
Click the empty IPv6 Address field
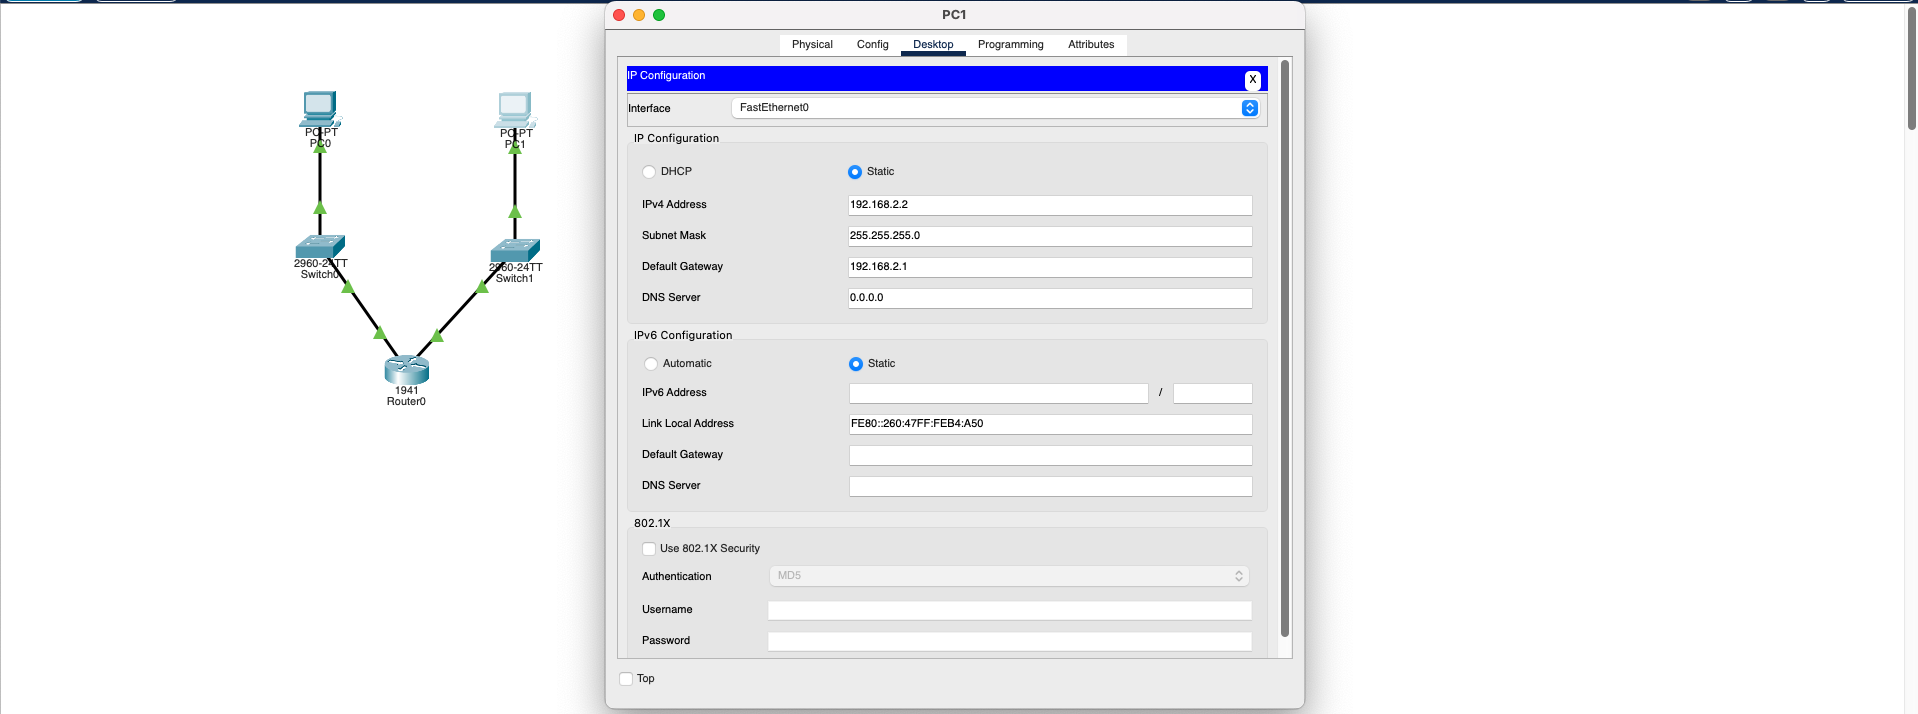(999, 393)
